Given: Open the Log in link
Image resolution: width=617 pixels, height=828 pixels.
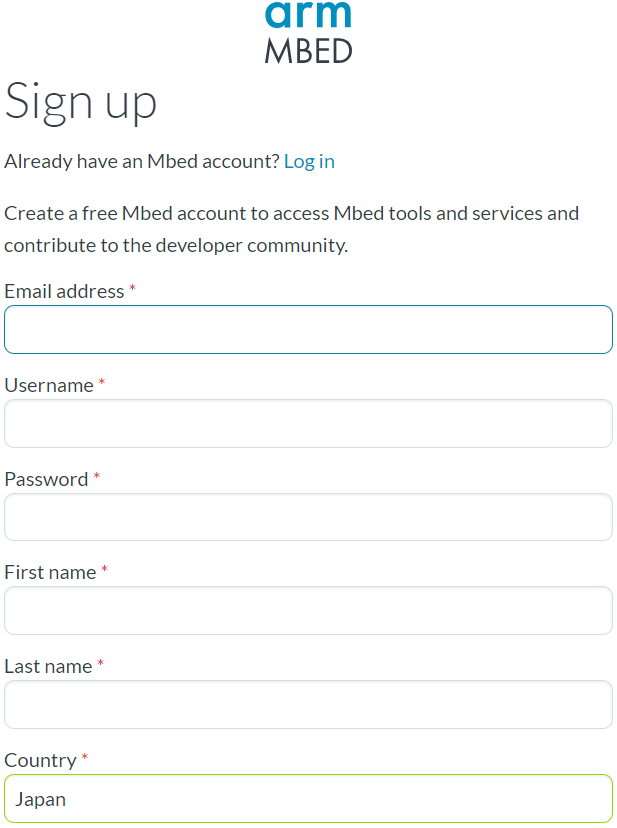Looking at the screenshot, I should pos(309,161).
